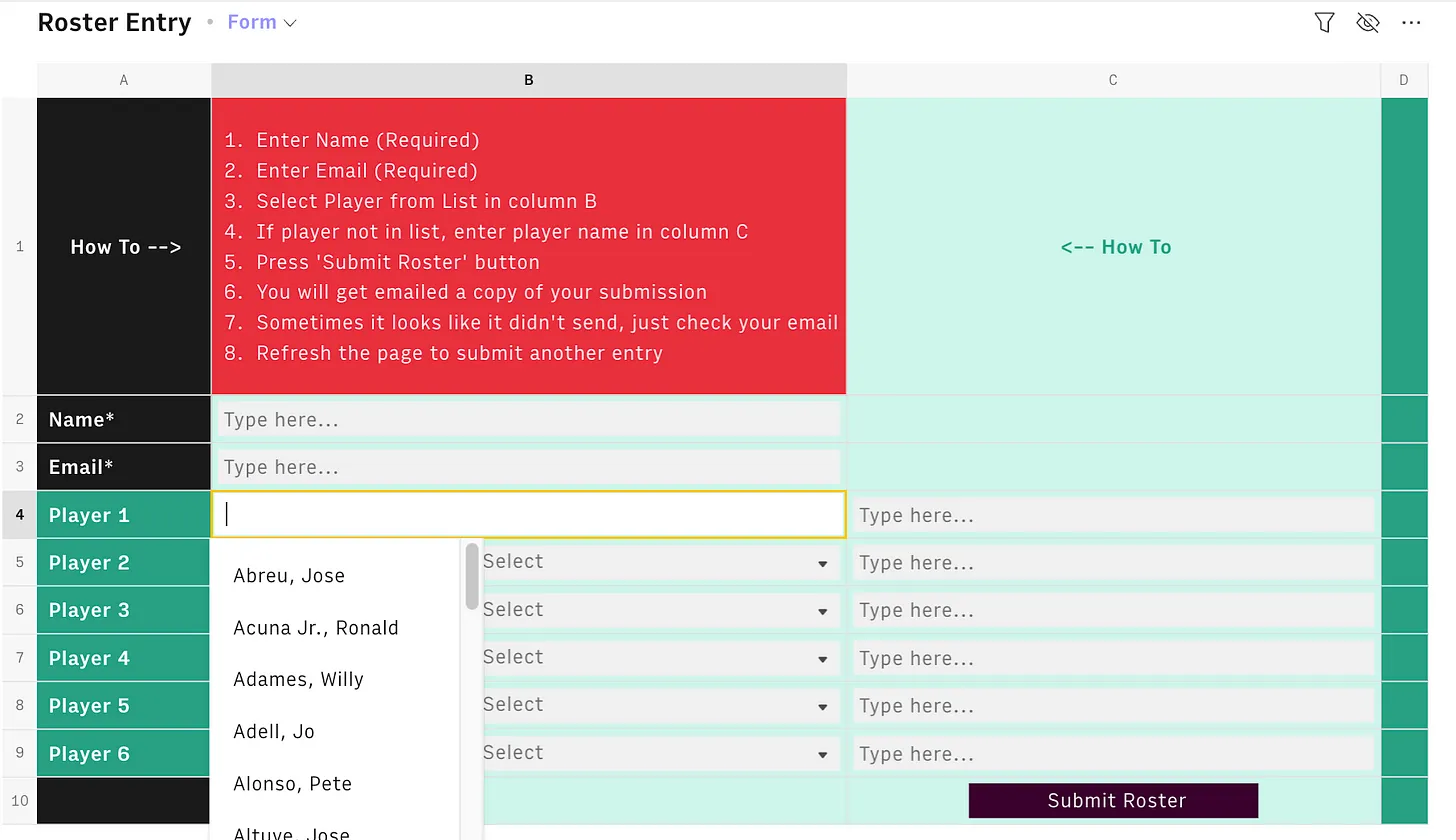The width and height of the screenshot is (1456, 840).
Task: Select column C header
Action: tap(1113, 80)
